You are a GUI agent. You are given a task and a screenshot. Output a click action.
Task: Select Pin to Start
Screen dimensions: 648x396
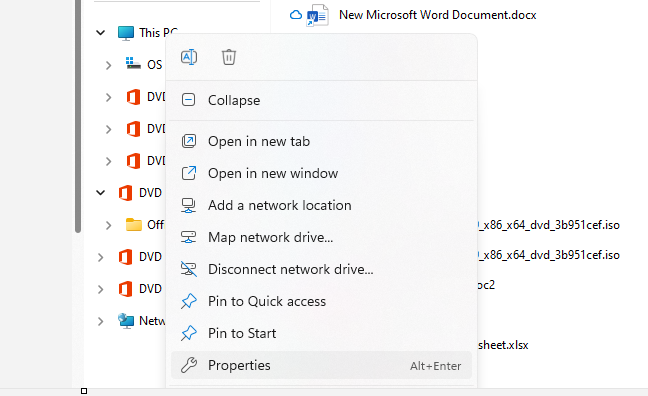coord(321,333)
